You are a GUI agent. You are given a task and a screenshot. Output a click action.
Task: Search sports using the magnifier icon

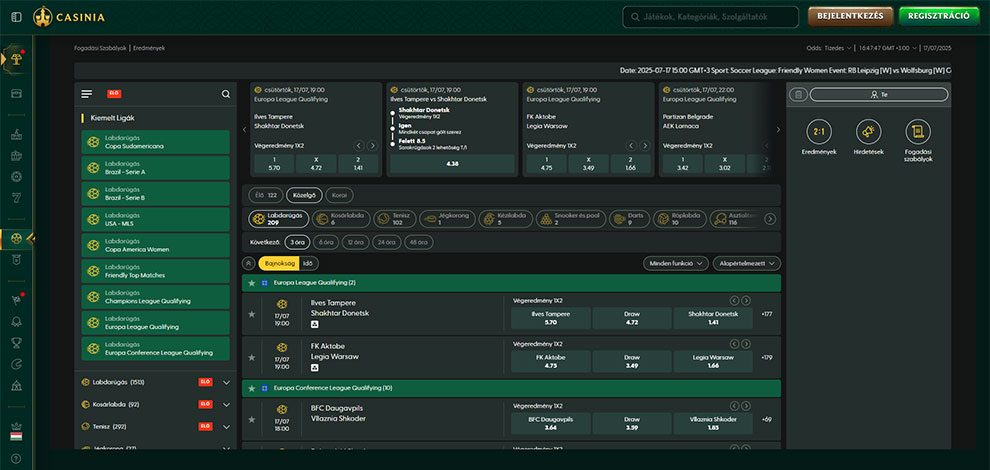pos(226,94)
